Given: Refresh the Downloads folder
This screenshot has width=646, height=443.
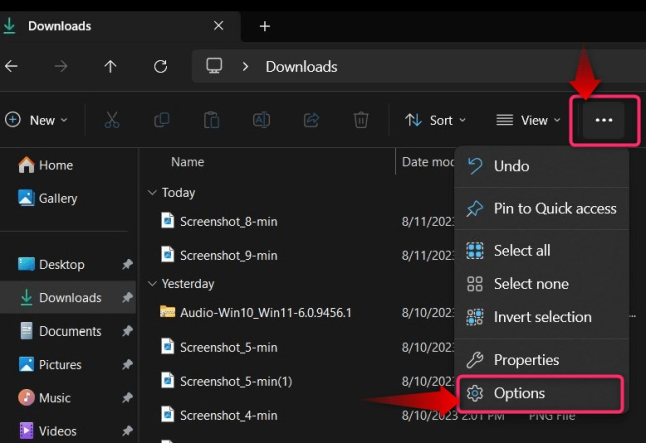Looking at the screenshot, I should (160, 66).
